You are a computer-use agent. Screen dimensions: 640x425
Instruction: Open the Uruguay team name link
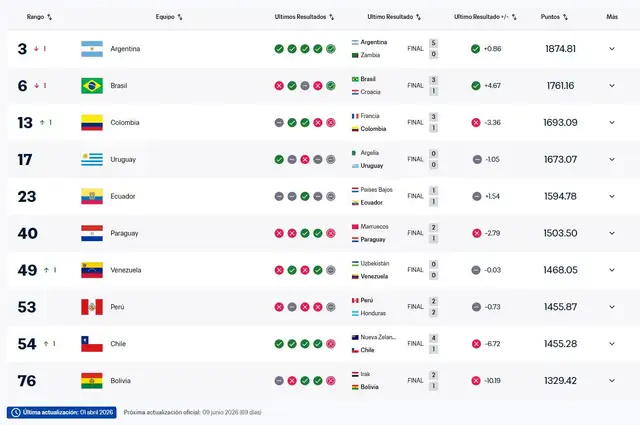tap(124, 160)
